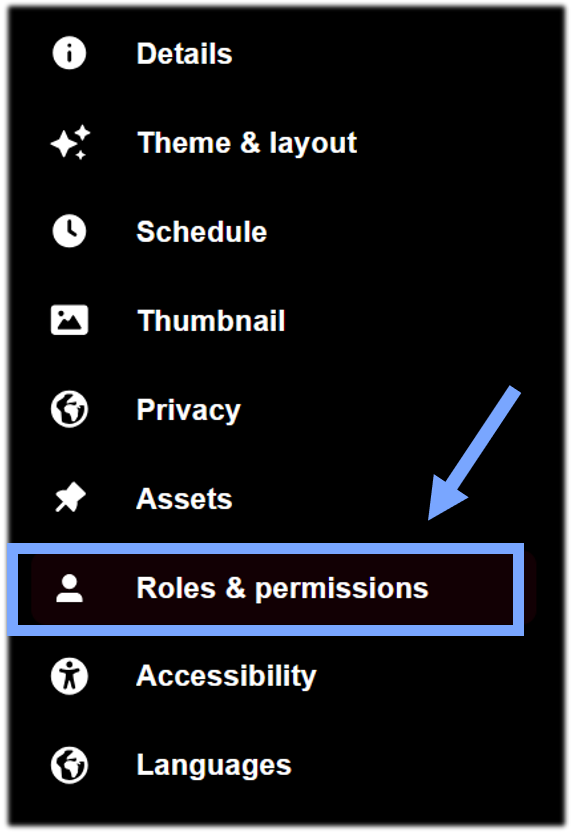
Task: Open the Languages menu item
Action: (x=214, y=765)
